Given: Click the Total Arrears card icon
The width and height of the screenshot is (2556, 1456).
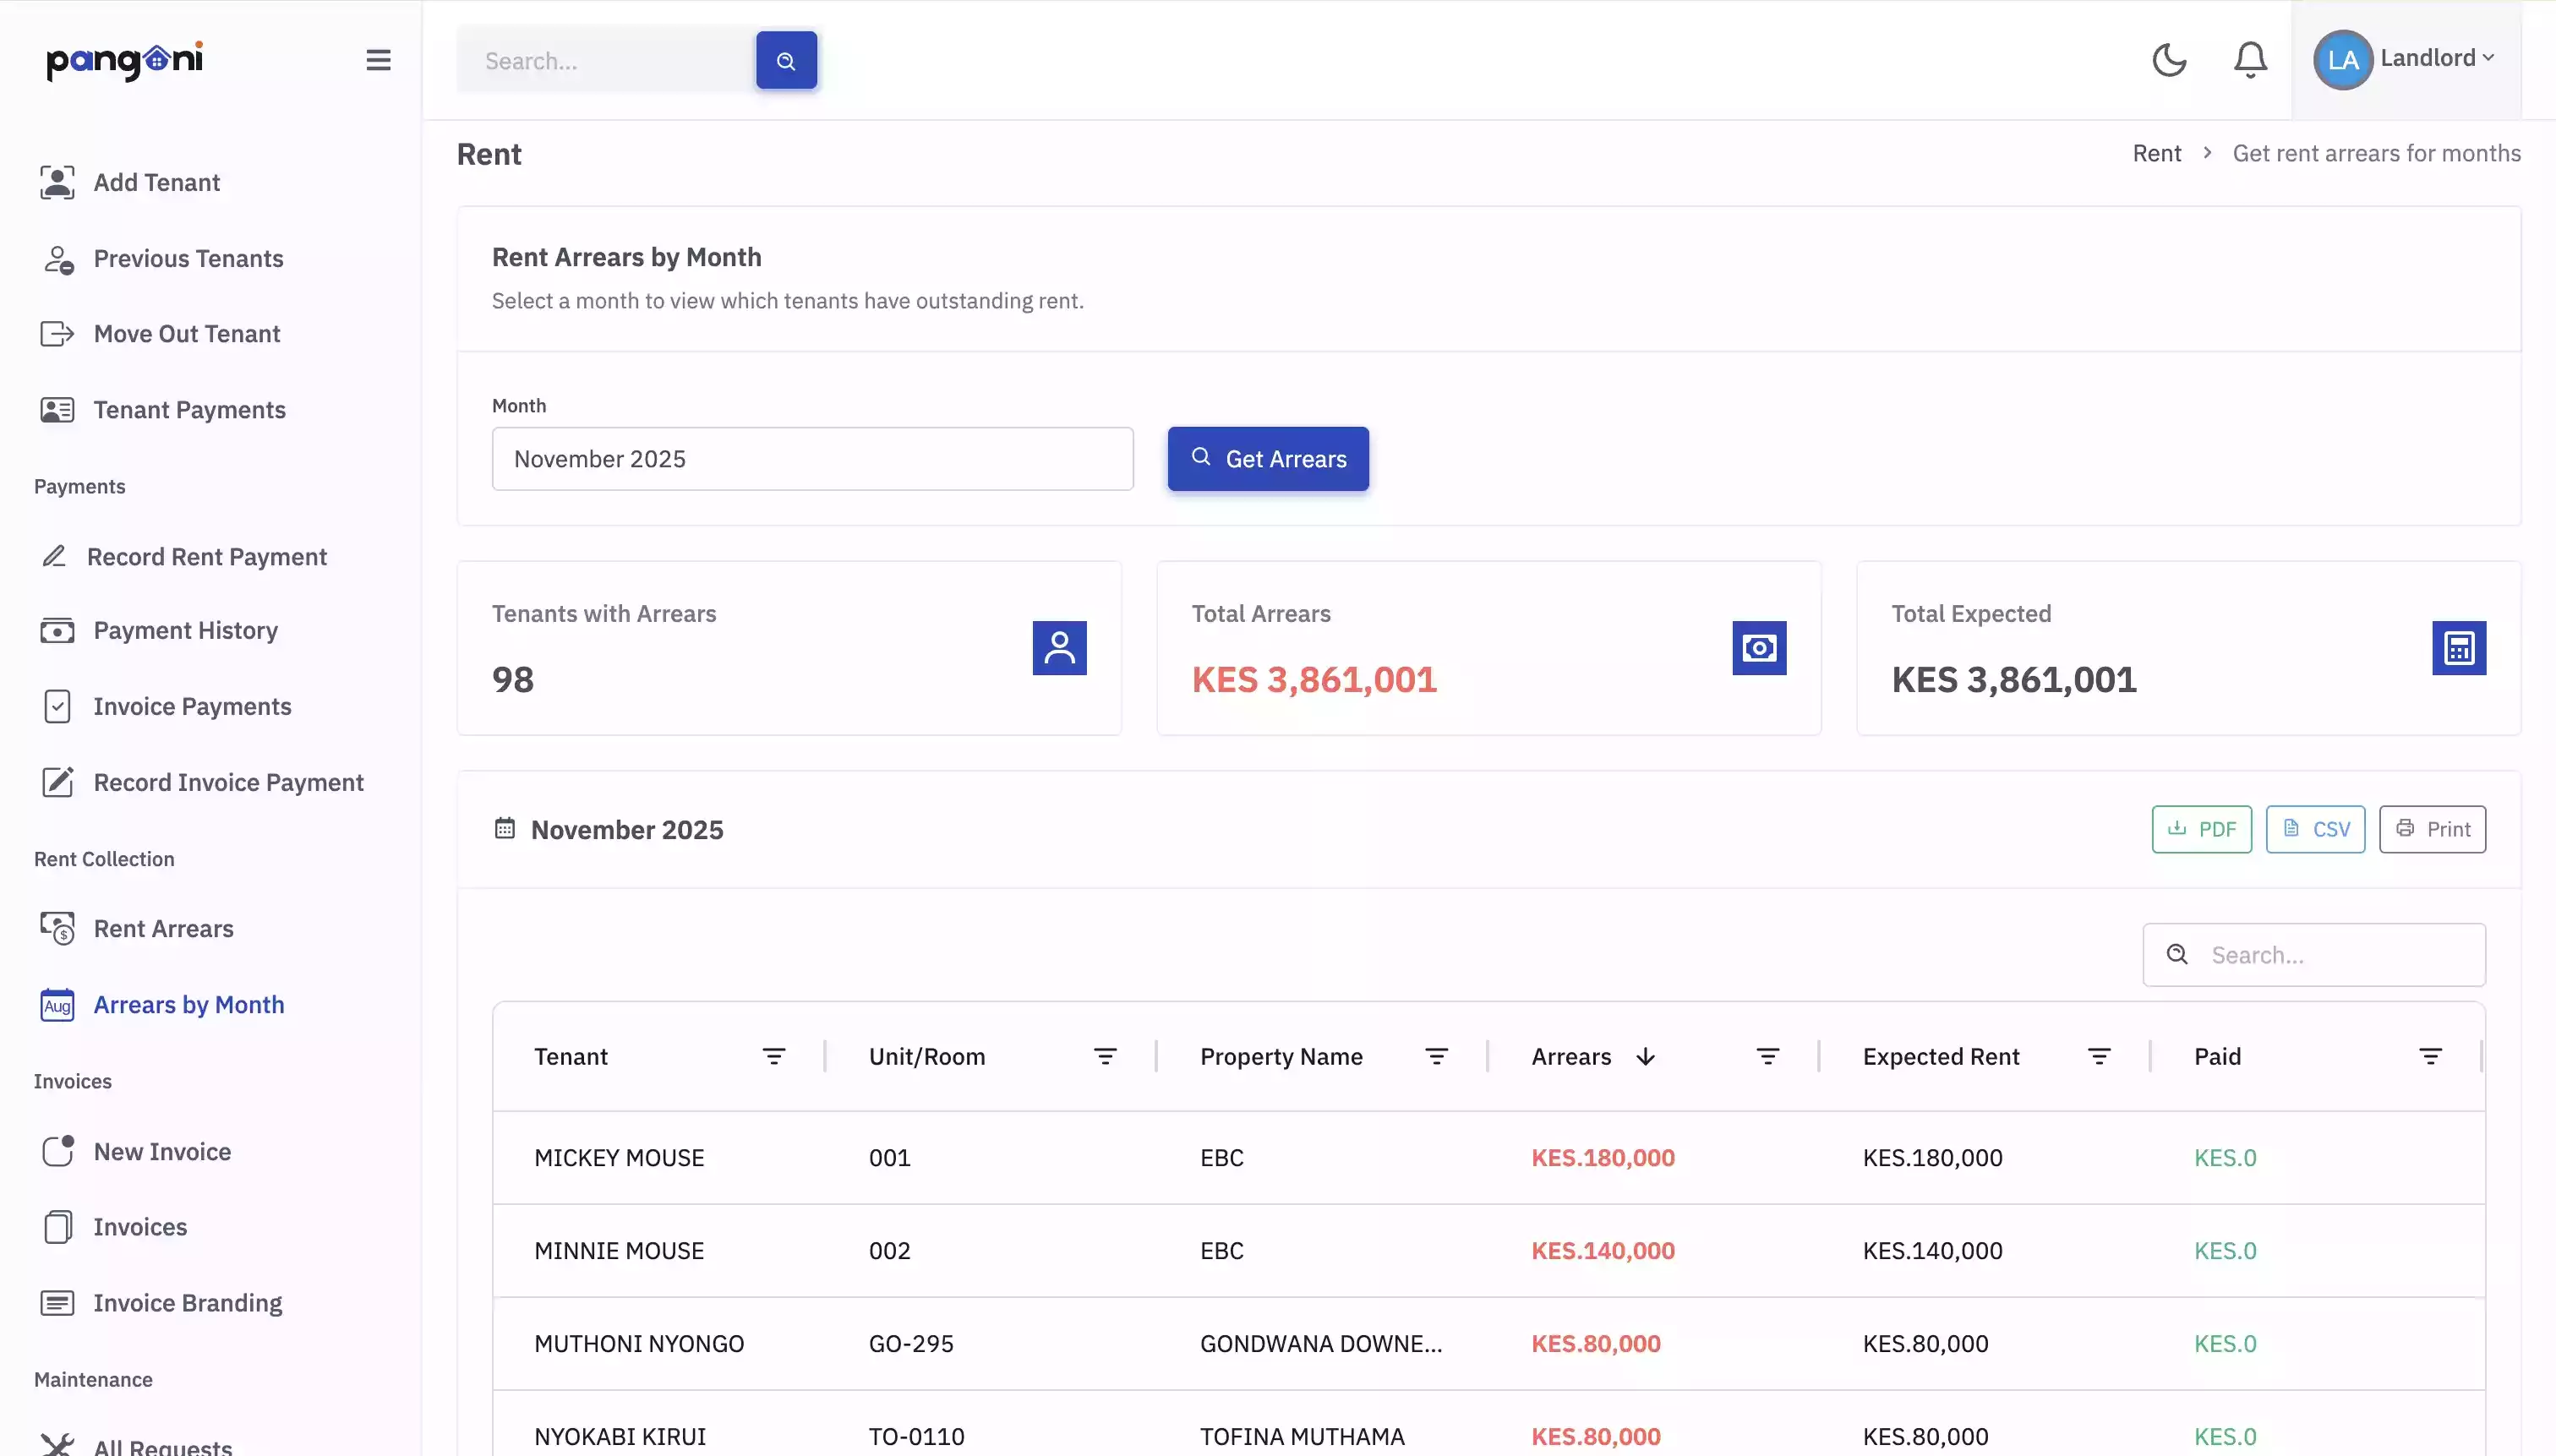Looking at the screenshot, I should click(x=1759, y=648).
